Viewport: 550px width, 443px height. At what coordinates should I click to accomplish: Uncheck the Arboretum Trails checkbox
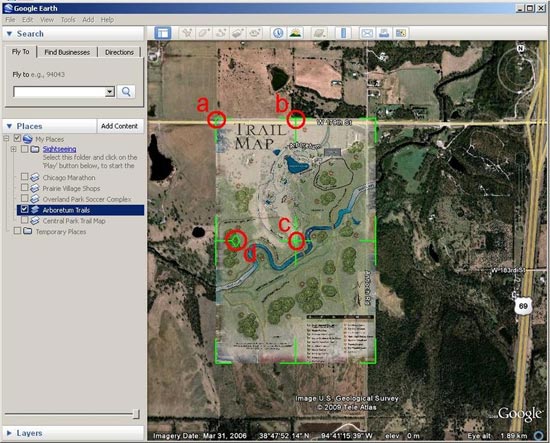pos(24,209)
